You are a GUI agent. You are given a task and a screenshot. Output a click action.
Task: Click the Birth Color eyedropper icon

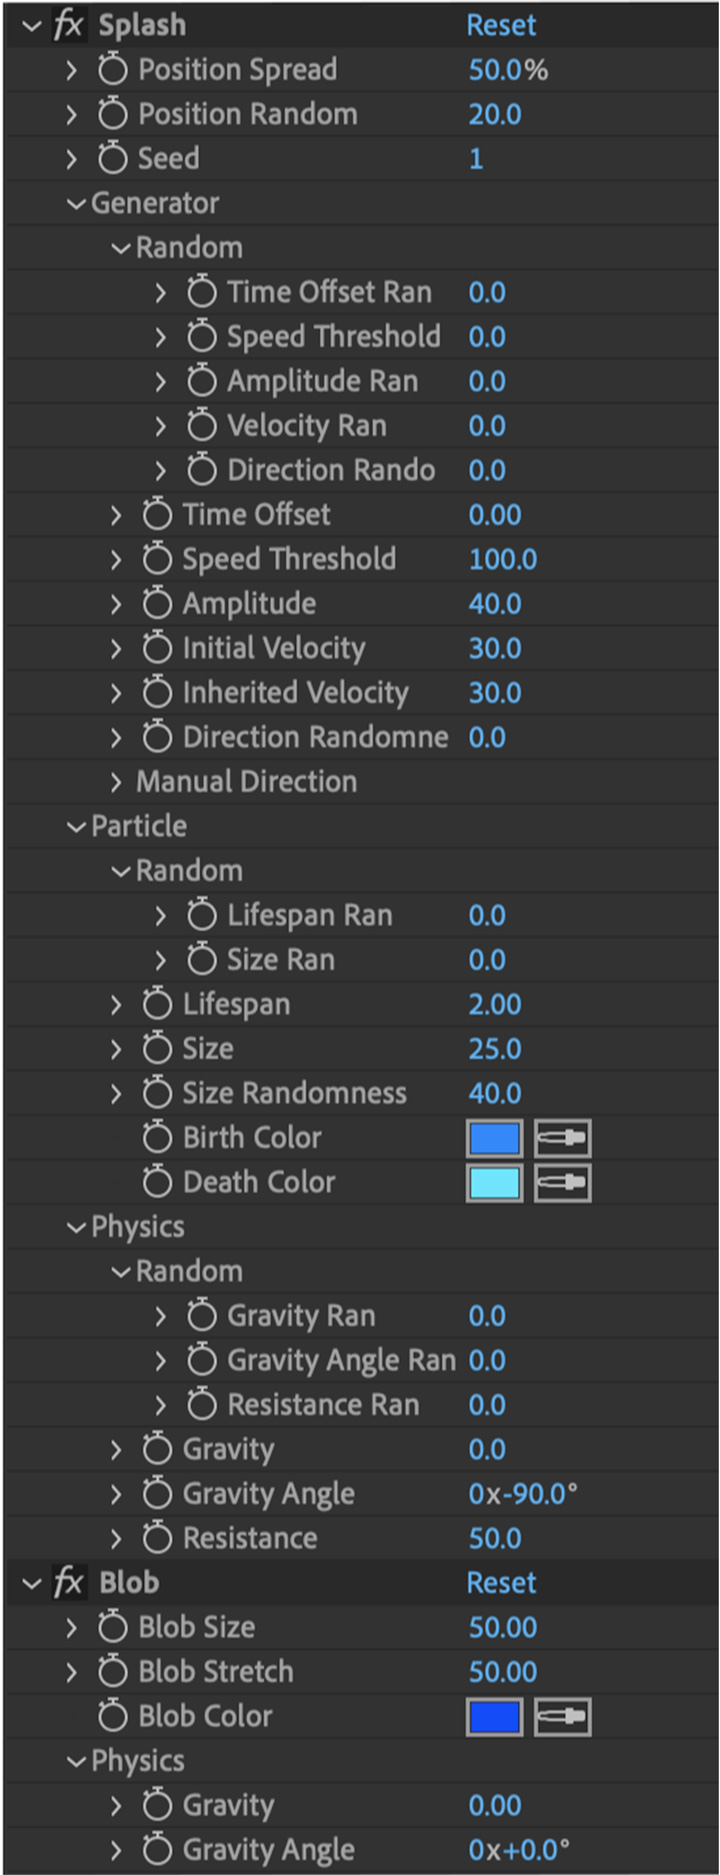[562, 1138]
